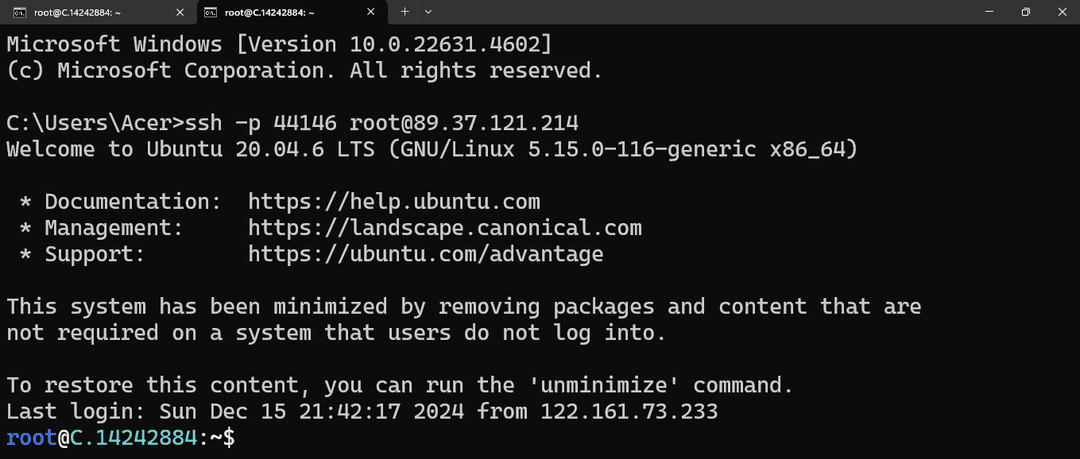
Task: Restore down the terminal window
Action: pyautogui.click(x=1026, y=12)
